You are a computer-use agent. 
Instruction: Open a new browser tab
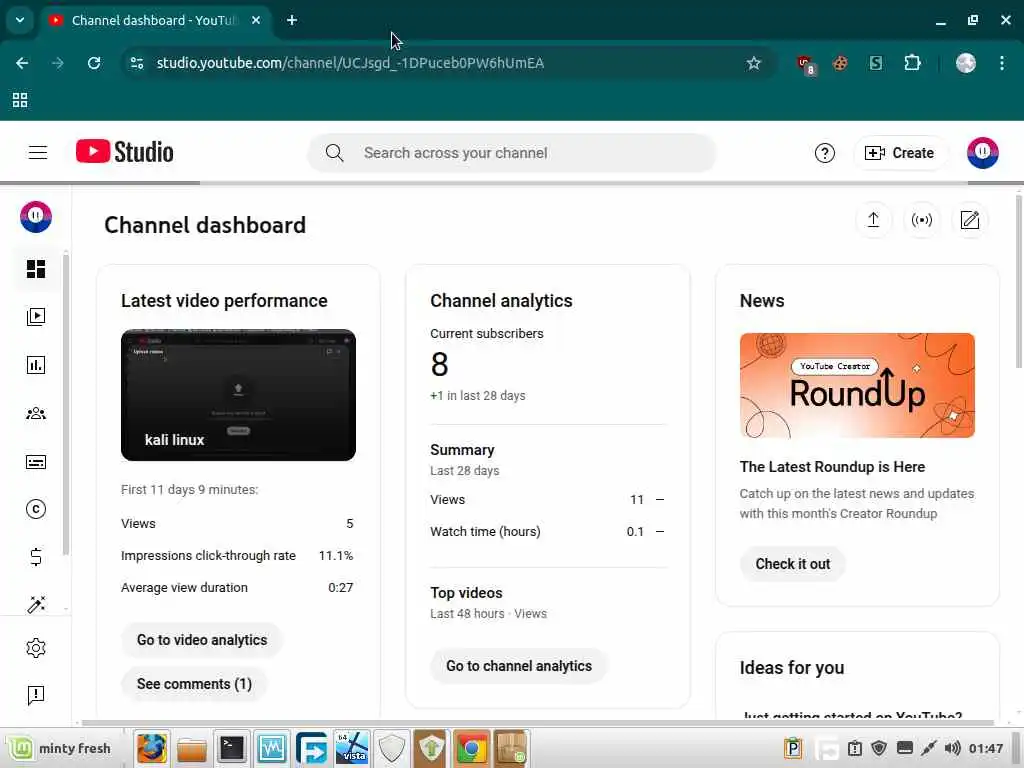pyautogui.click(x=292, y=20)
